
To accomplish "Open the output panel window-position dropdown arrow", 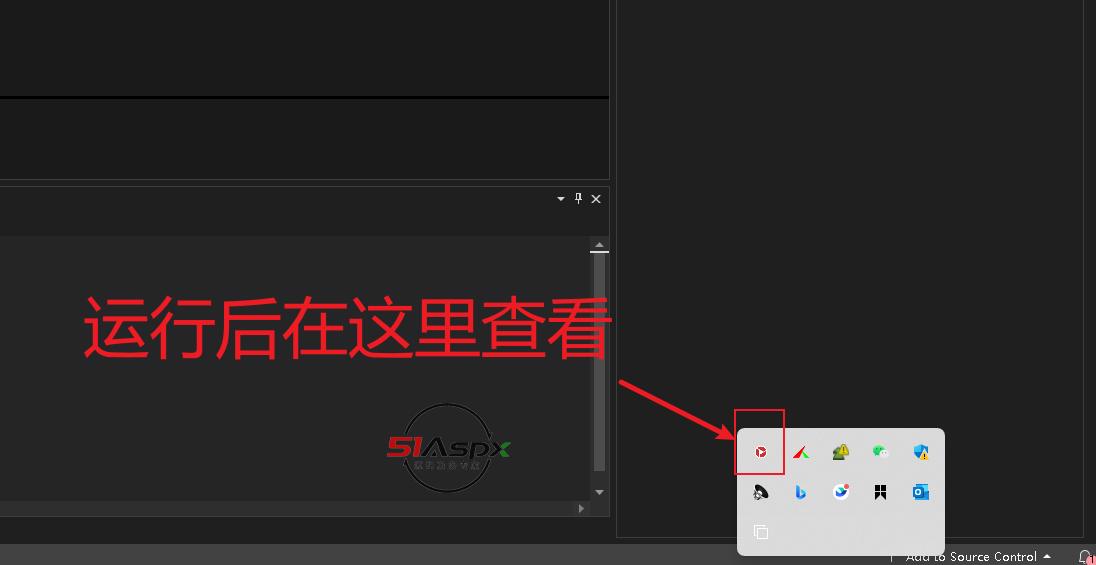I will click(561, 199).
